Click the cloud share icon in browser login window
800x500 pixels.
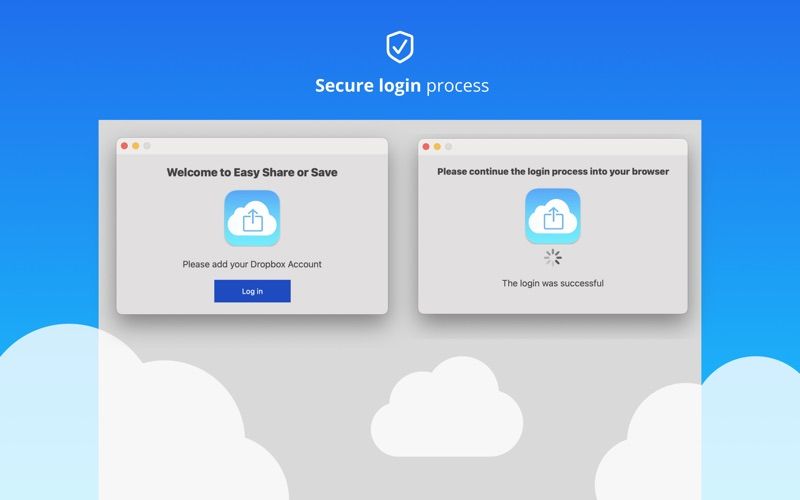(553, 216)
